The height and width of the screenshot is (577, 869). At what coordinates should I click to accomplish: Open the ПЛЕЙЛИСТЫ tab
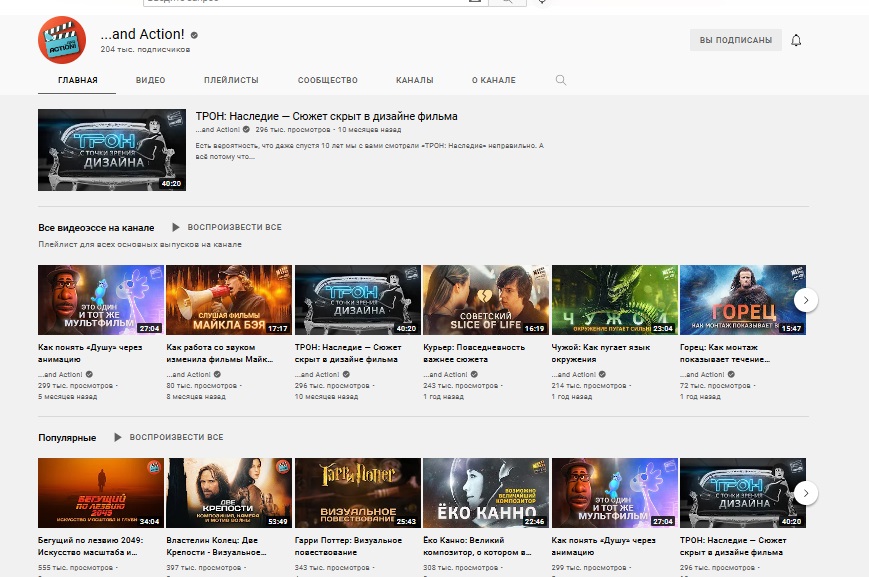pyautogui.click(x=231, y=80)
